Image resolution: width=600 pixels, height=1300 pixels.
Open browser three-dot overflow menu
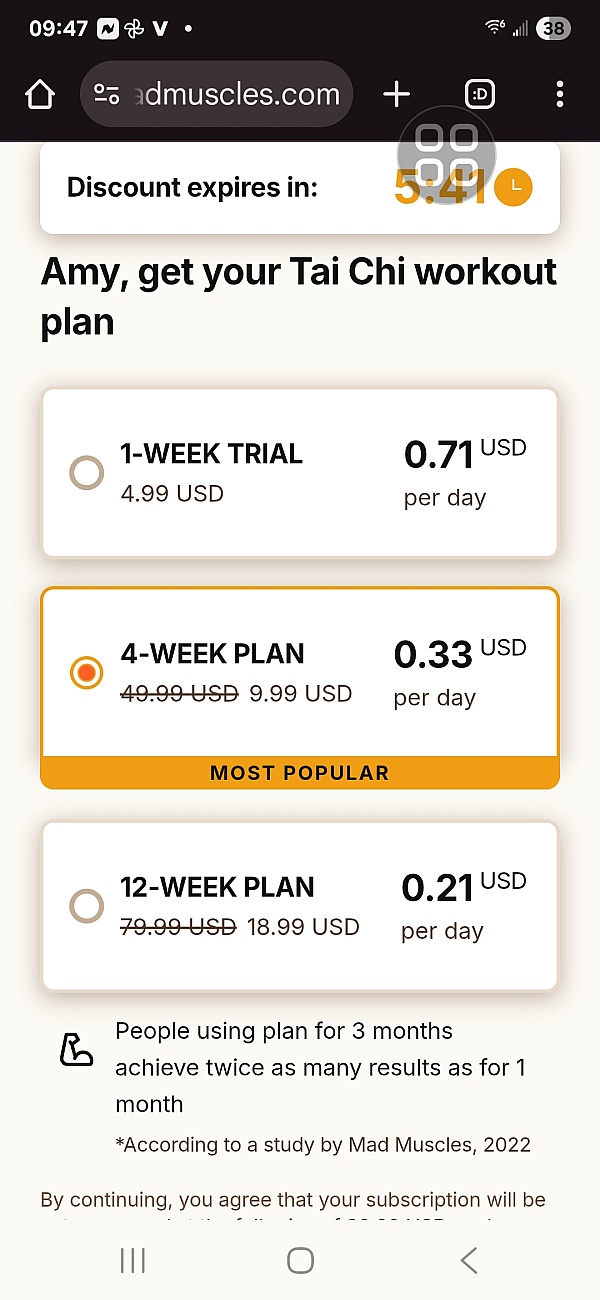click(559, 95)
